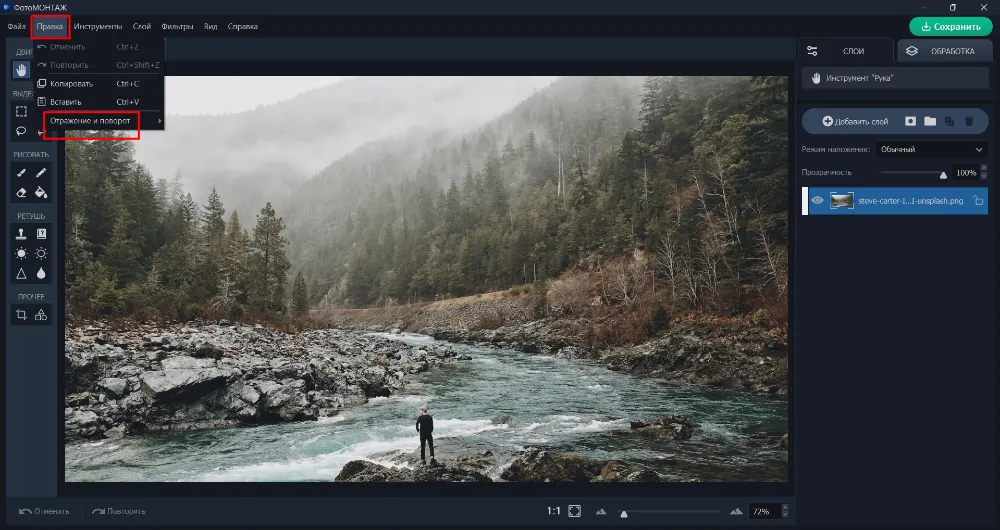Select the rectangular selection tool
The image size is (1000, 530).
(x=21, y=112)
